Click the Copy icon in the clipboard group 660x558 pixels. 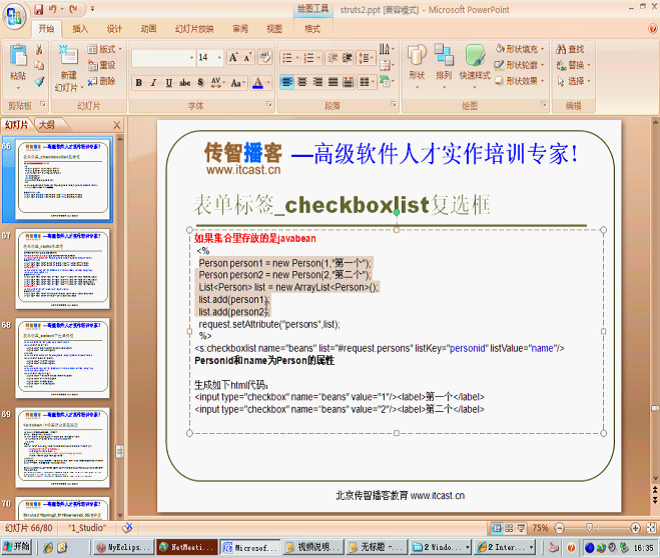[x=39, y=65]
